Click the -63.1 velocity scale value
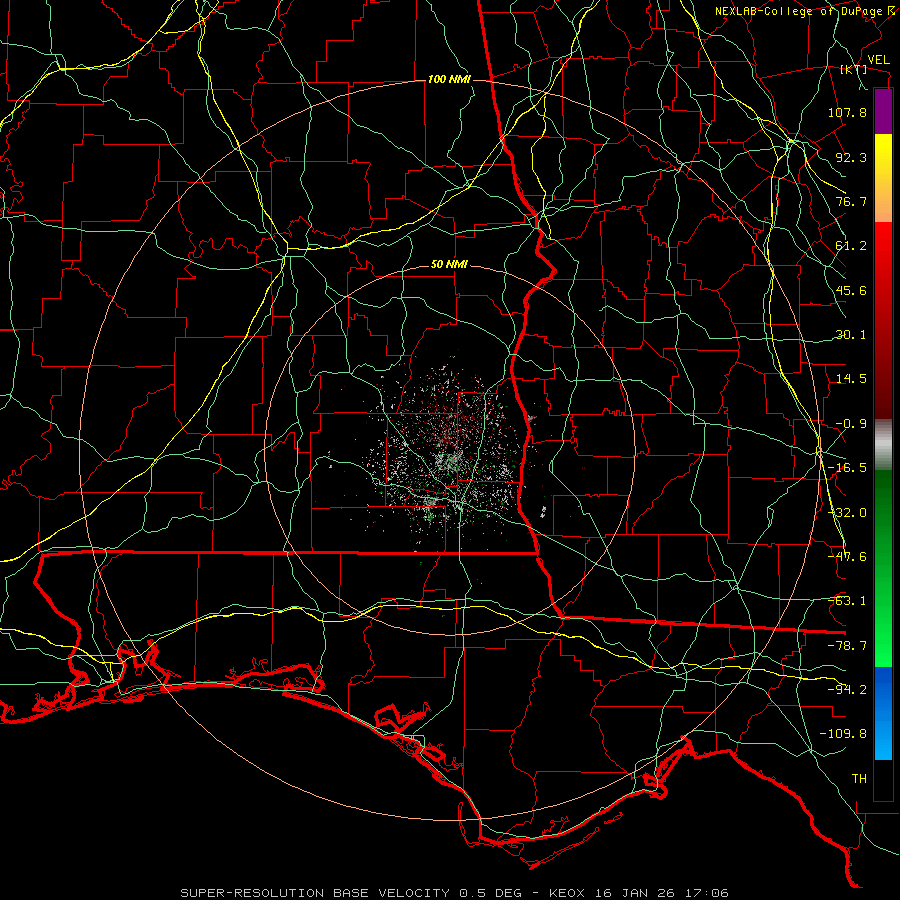Image resolution: width=900 pixels, height=900 pixels. (847, 601)
